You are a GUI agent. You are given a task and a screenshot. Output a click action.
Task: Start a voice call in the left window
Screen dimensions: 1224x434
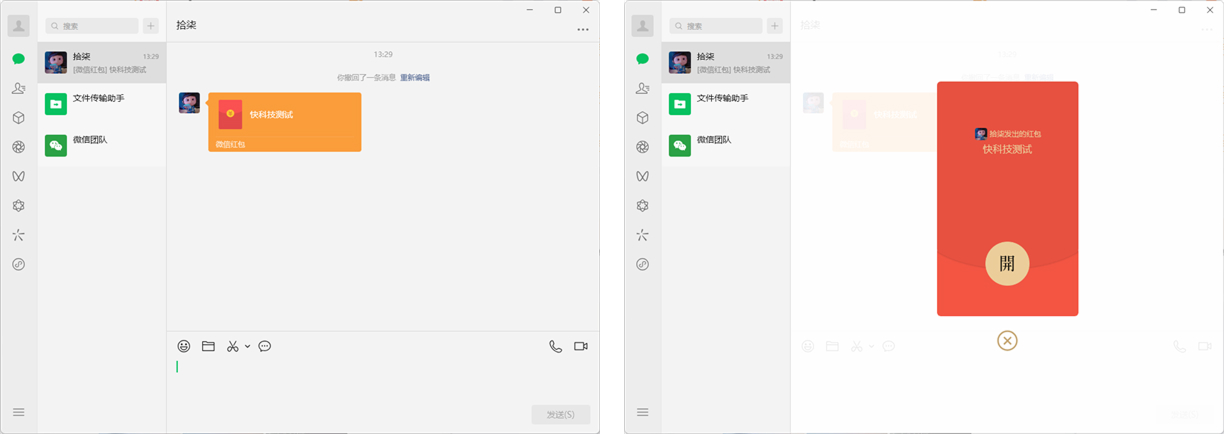[x=555, y=346]
